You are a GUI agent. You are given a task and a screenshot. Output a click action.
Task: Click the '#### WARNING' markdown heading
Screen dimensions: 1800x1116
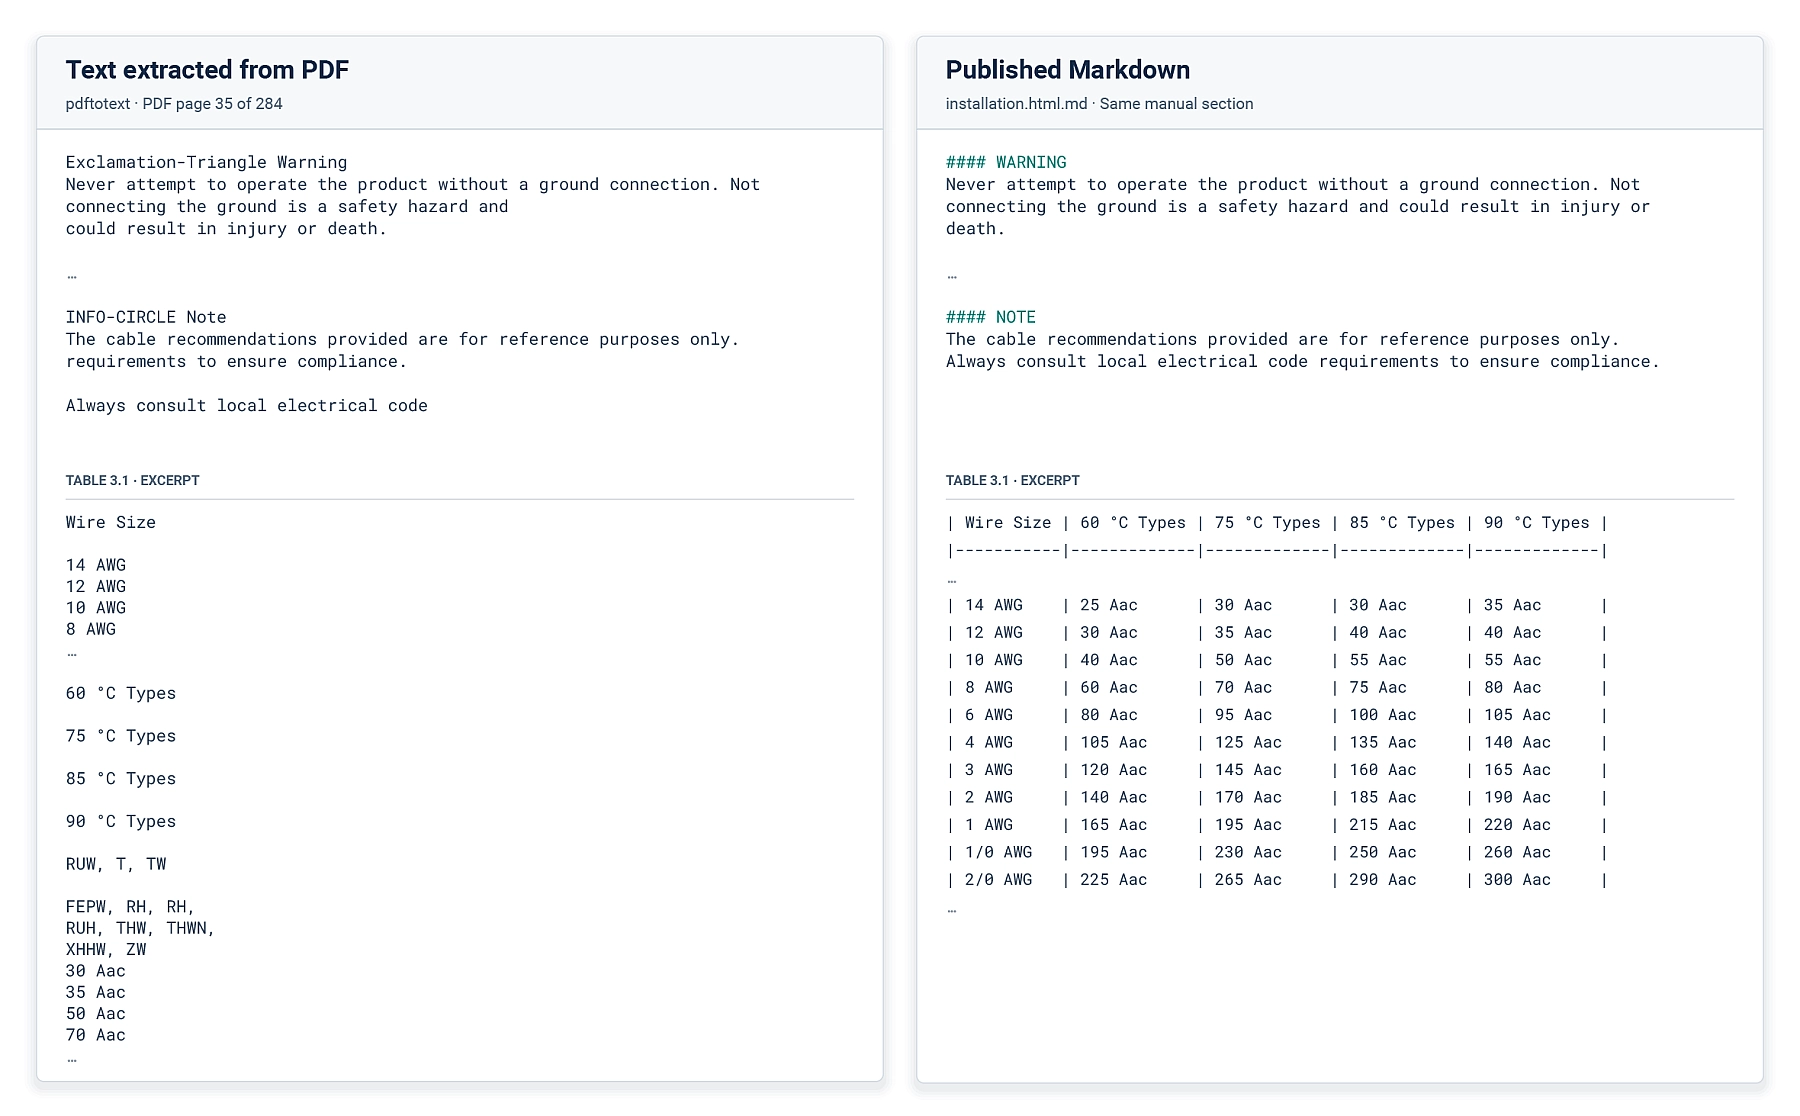pos(1006,162)
